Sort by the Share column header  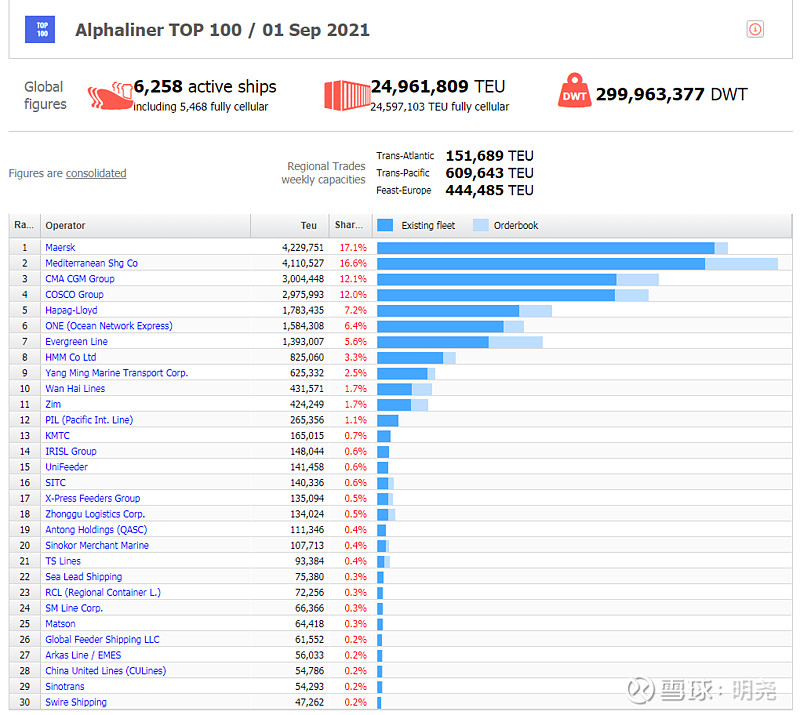coord(351,225)
